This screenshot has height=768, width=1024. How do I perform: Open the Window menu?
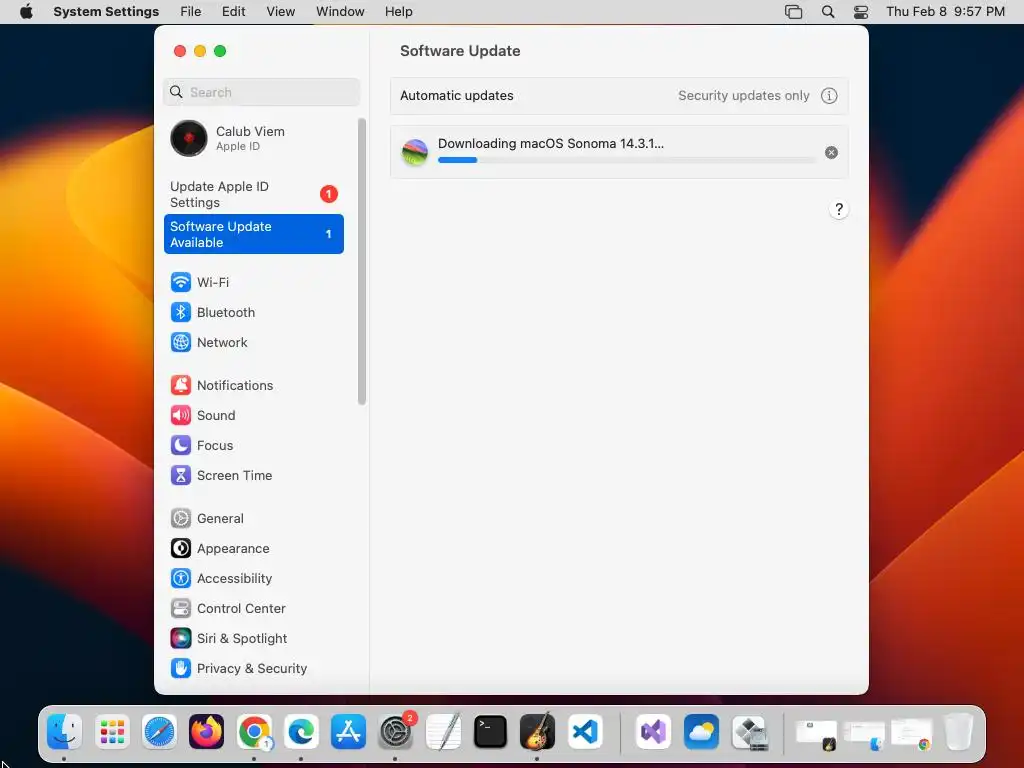tap(340, 12)
